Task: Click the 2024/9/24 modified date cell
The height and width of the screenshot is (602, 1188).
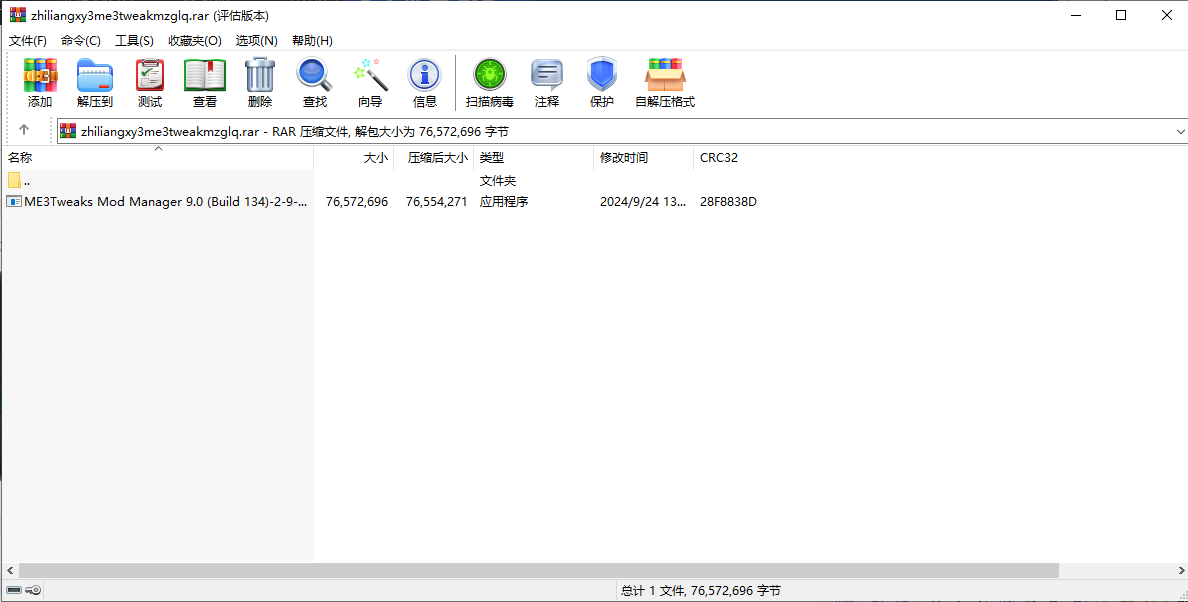Action: 643,202
